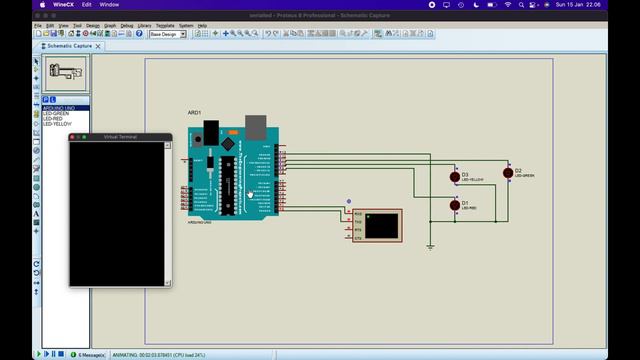Image resolution: width=640 pixels, height=360 pixels.
Task: Click the binoculars Search and Tag icon
Action: (x=388, y=34)
